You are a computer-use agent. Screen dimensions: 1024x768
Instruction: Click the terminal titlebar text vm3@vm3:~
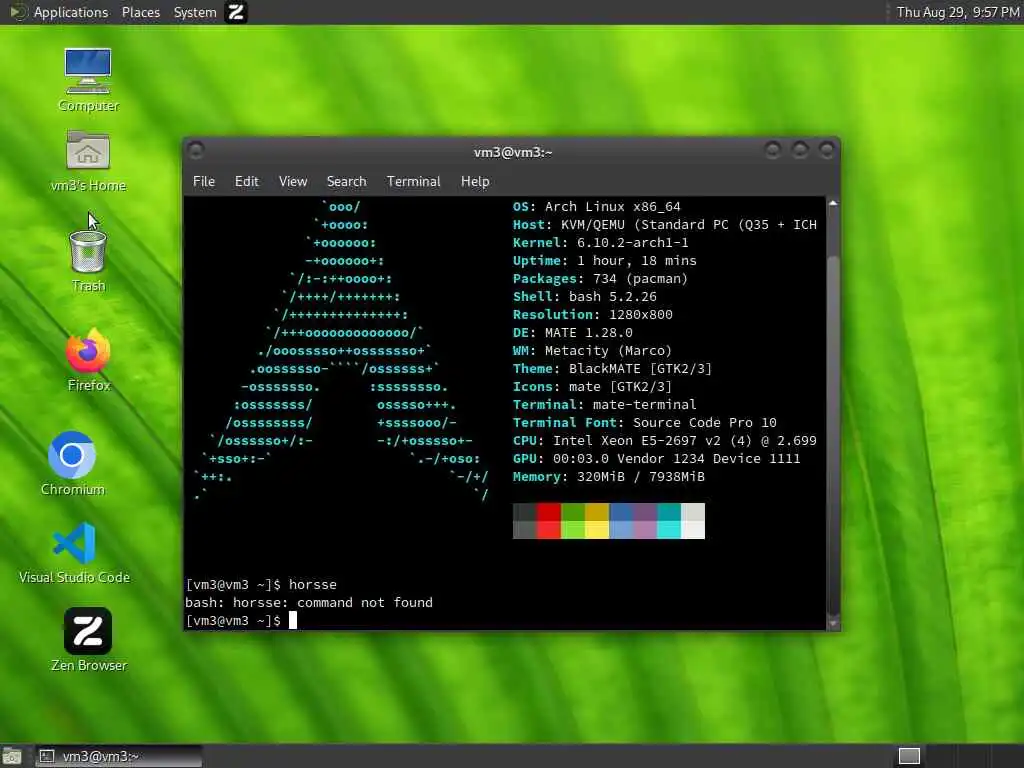[513, 152]
